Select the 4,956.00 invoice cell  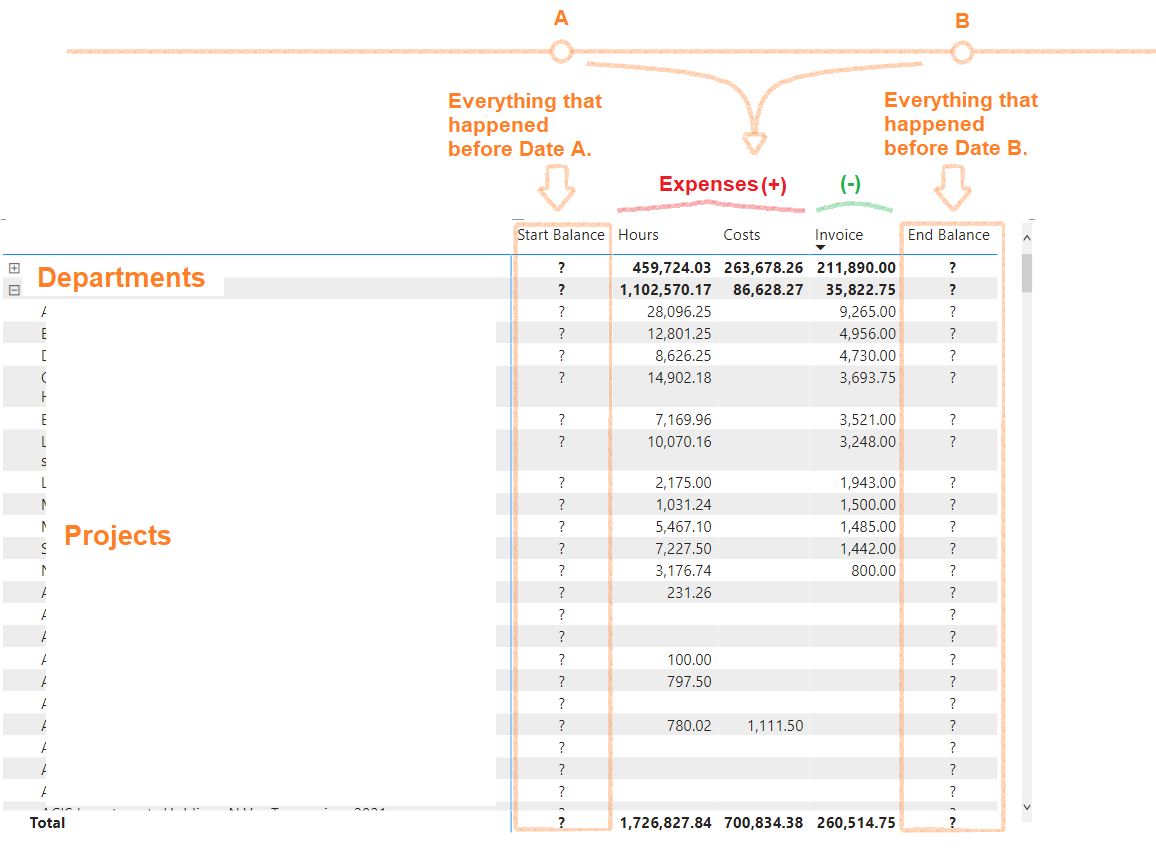click(x=868, y=335)
